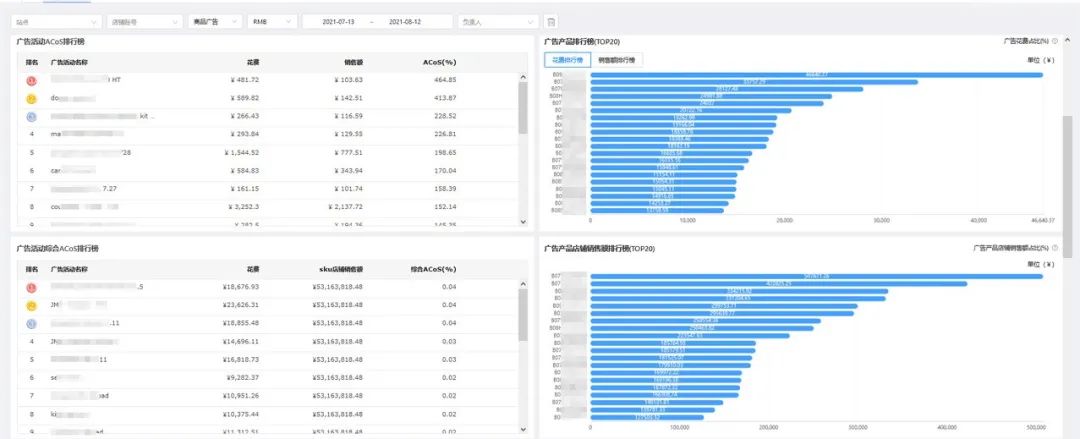Open the 店铺账号 store account dropdown
Image resolution: width=1080 pixels, height=439 pixels.
pyautogui.click(x=144, y=21)
